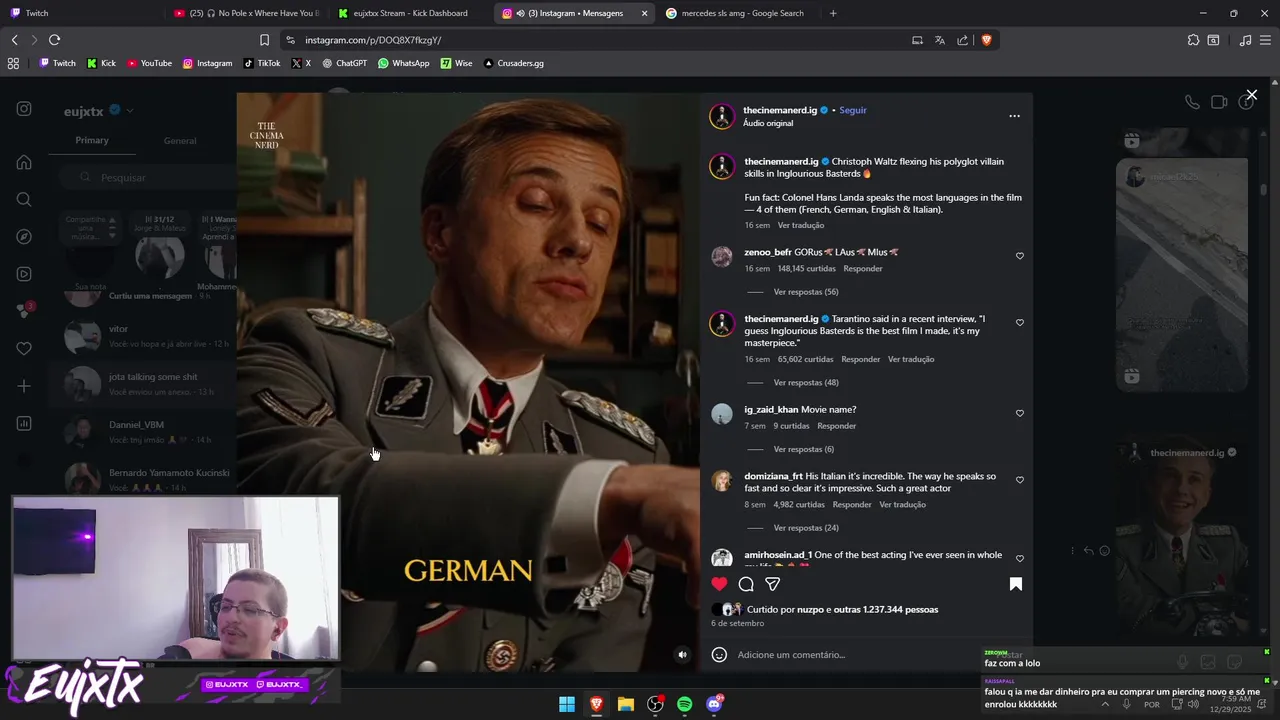1280x720 pixels.
Task: Expand 'Ver respostas (48)' replies
Action: 805,382
